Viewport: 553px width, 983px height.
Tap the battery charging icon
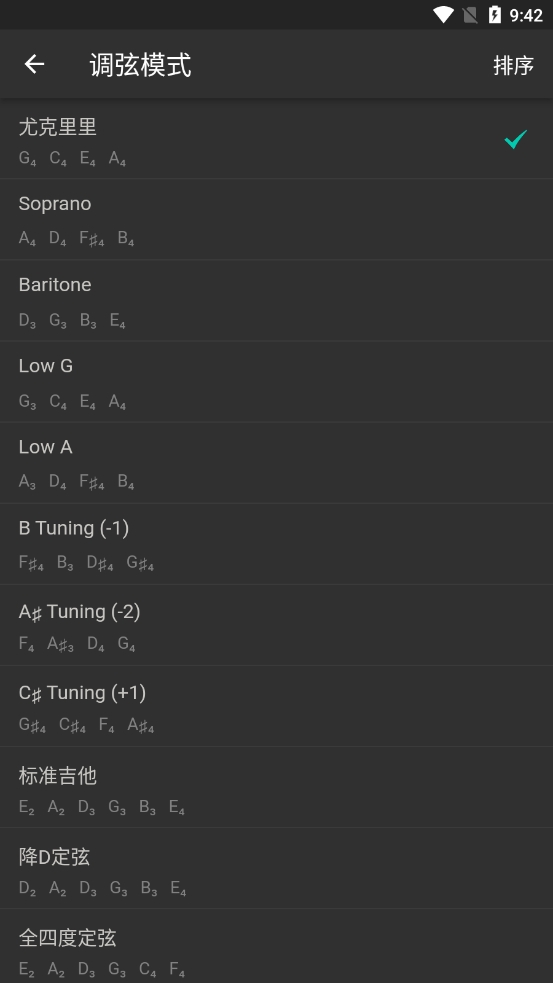click(x=495, y=15)
